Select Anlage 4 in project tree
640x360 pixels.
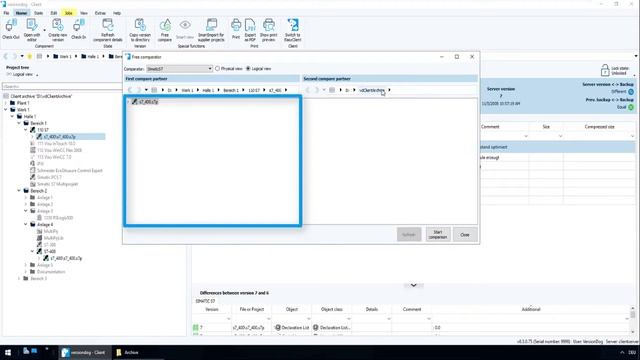pyautogui.click(x=45, y=224)
